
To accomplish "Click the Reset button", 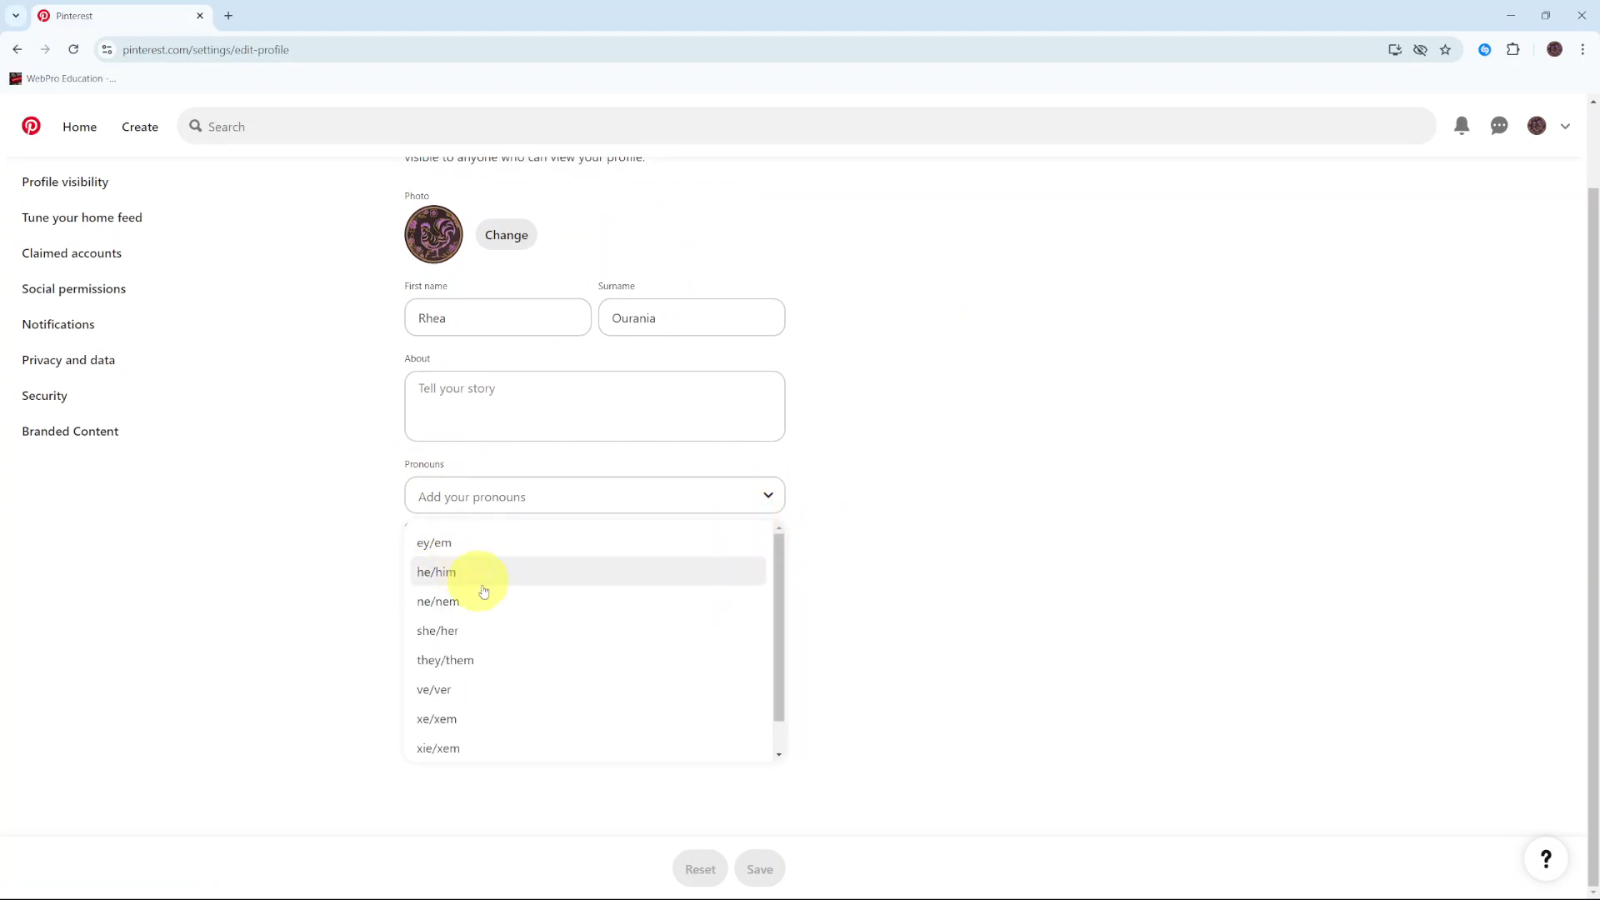I will tap(700, 869).
